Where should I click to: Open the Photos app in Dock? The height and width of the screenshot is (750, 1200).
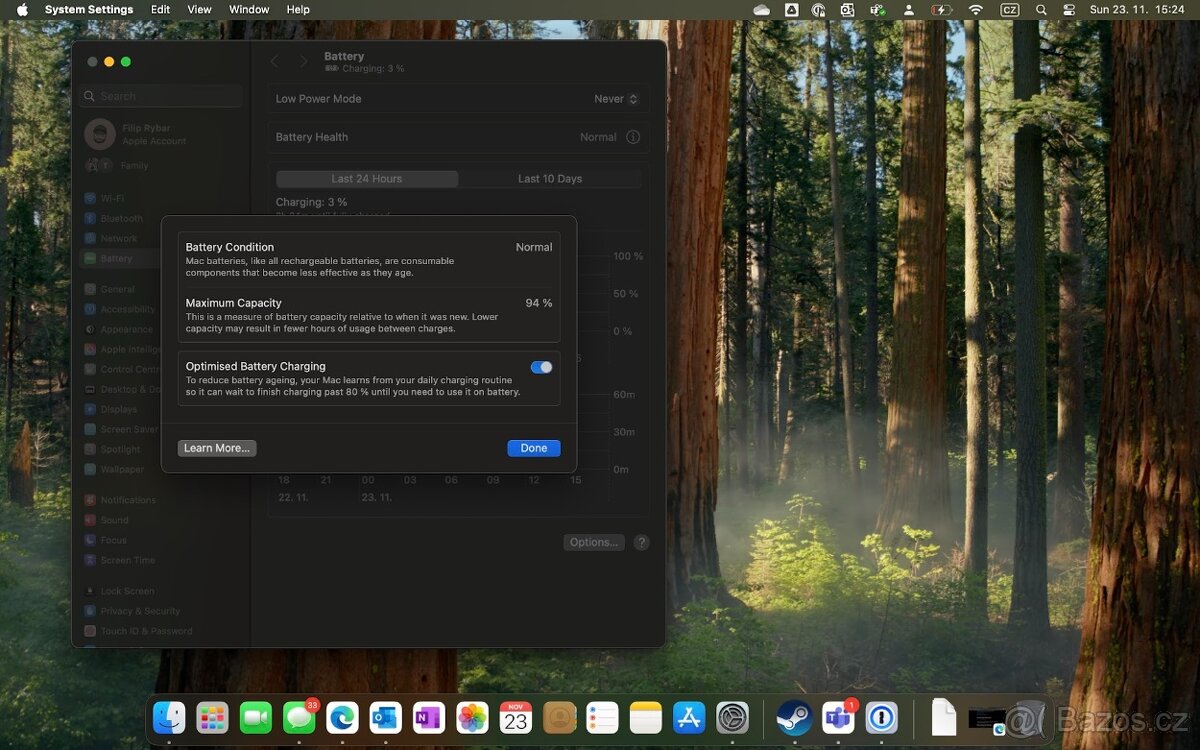[472, 717]
